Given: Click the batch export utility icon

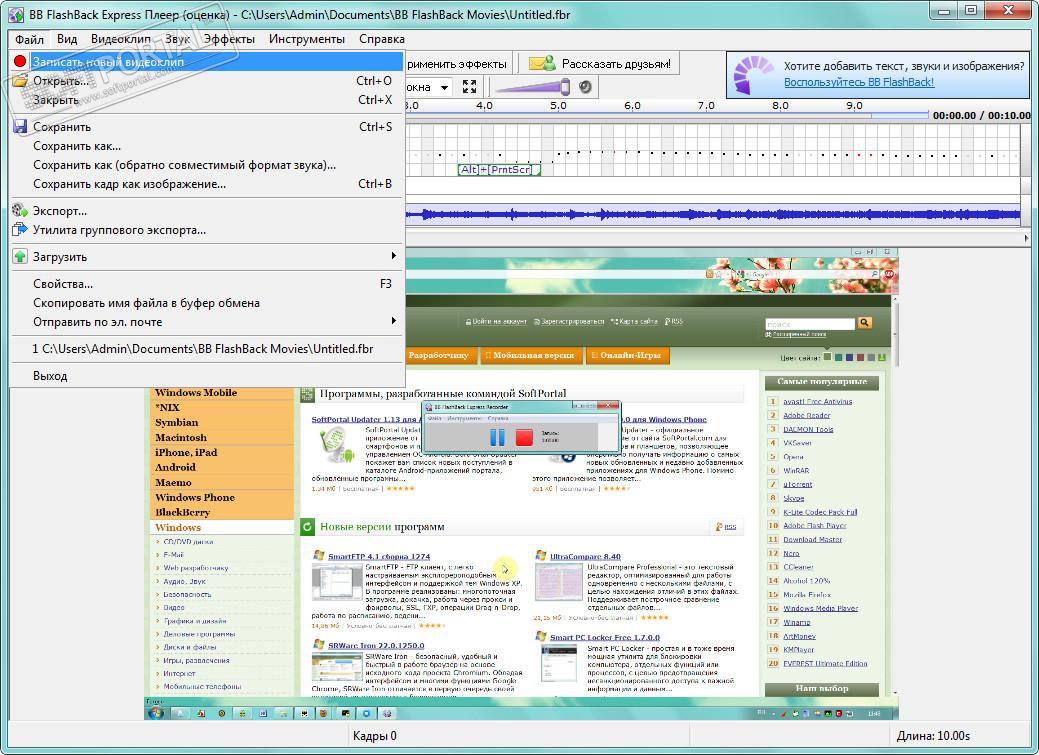Looking at the screenshot, I should point(20,230).
